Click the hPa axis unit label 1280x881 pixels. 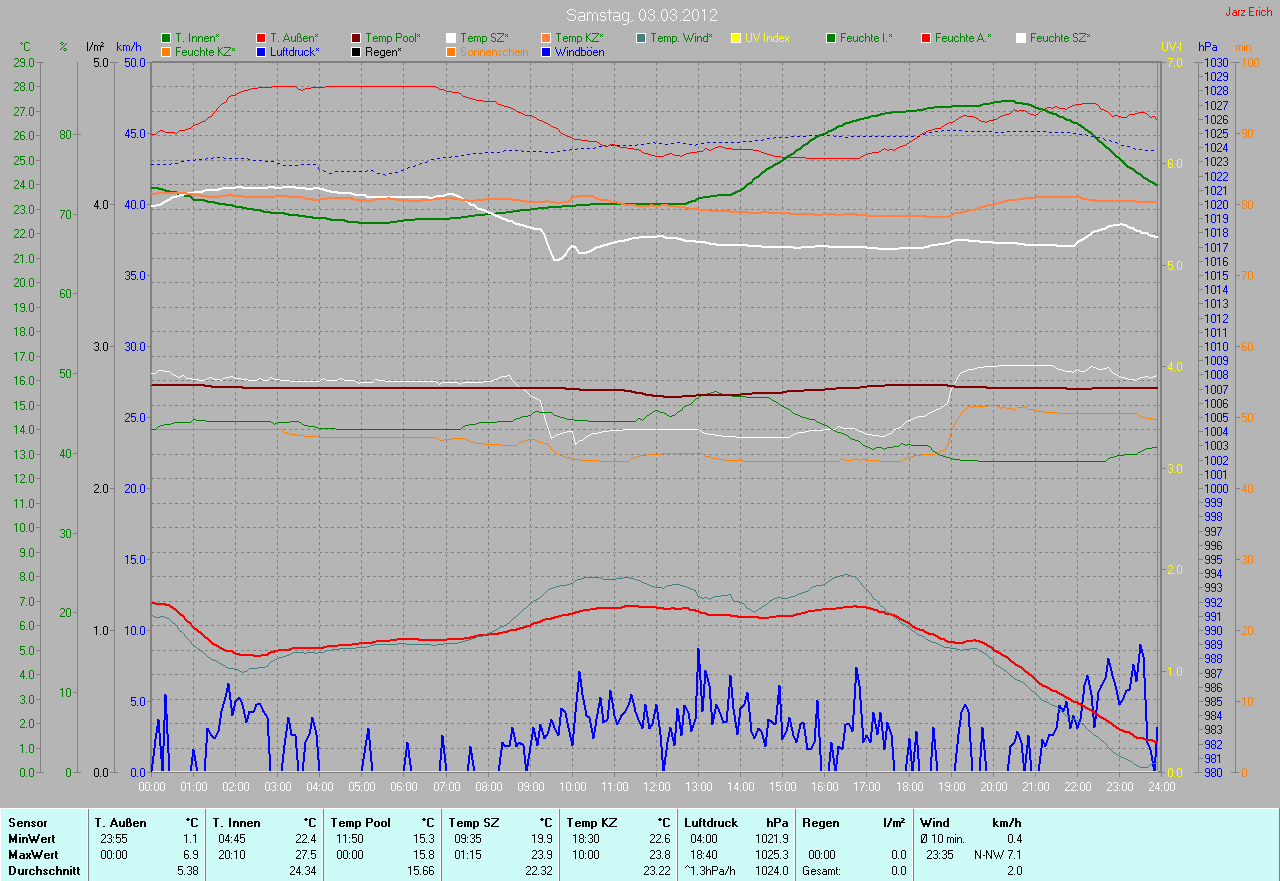[x=1210, y=47]
